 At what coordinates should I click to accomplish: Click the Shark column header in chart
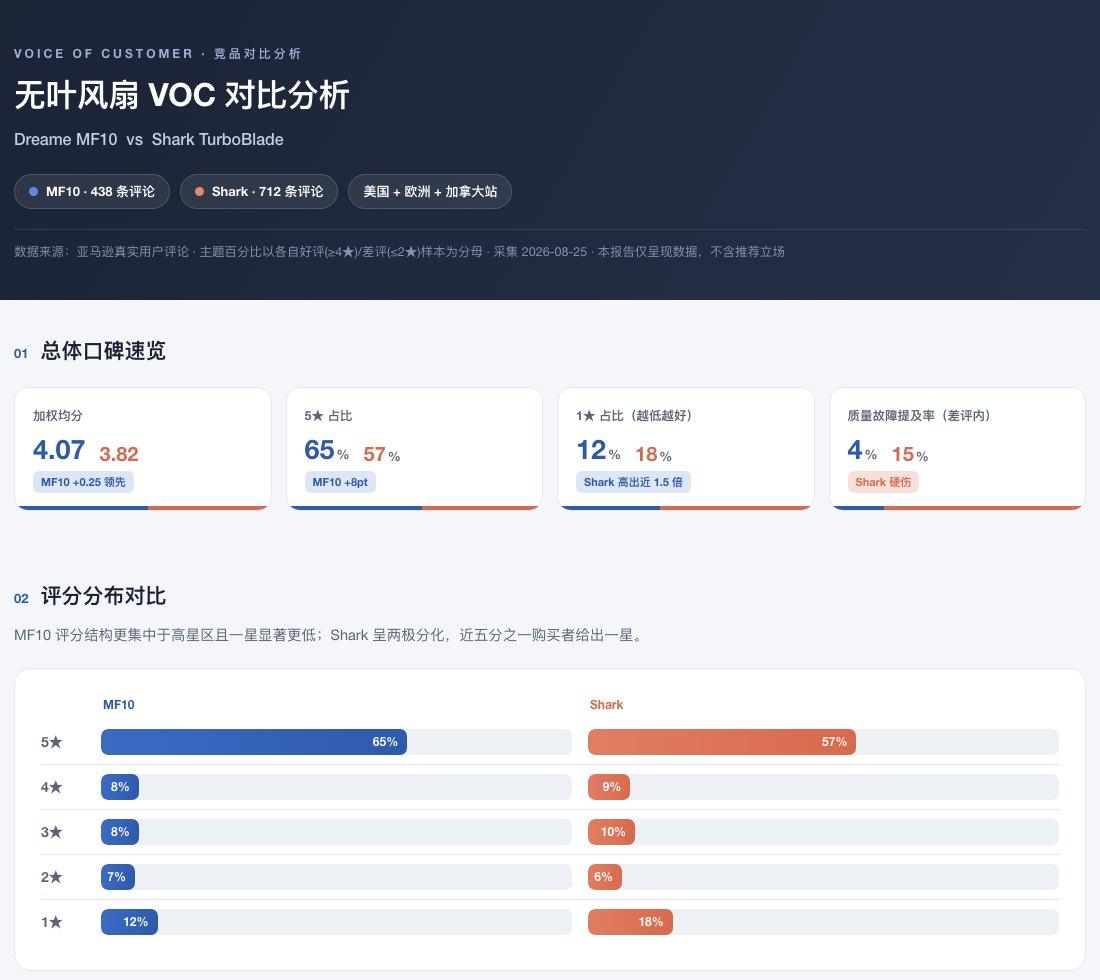coord(606,705)
